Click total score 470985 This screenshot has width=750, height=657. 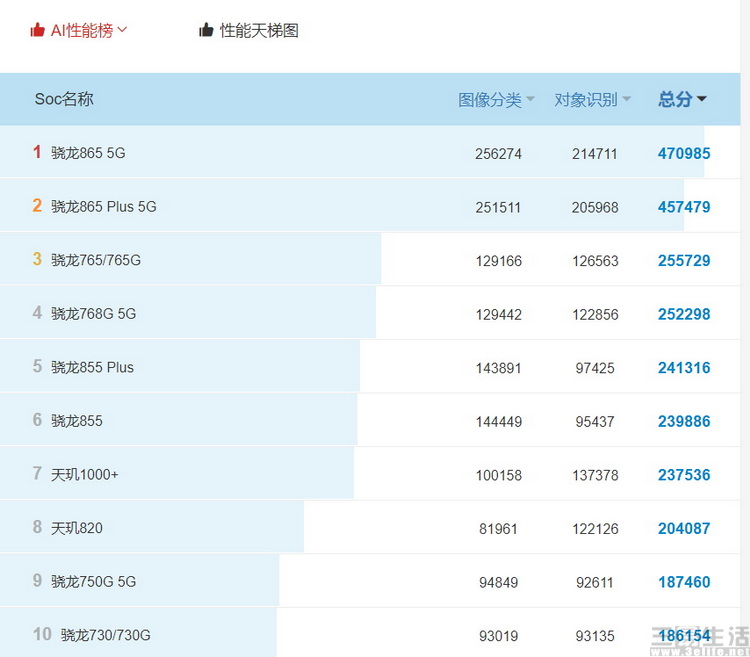[x=684, y=153]
